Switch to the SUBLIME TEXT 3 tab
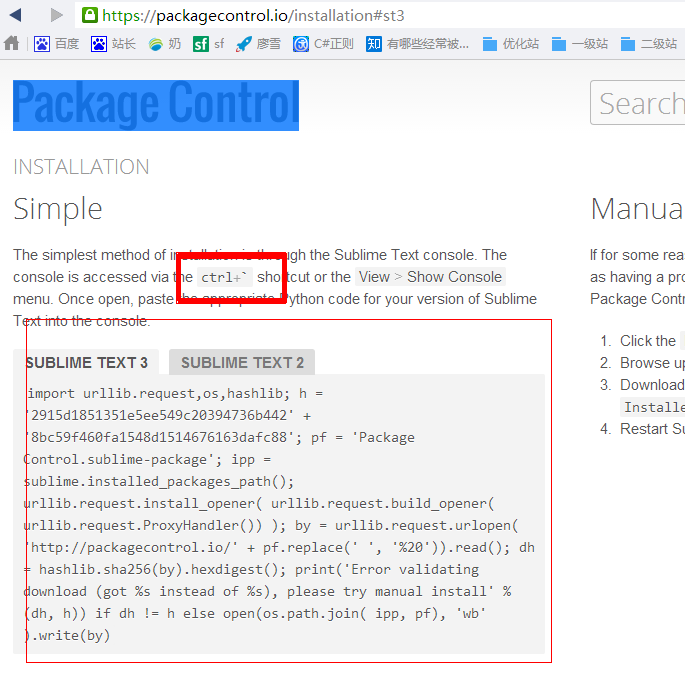 coord(86,362)
